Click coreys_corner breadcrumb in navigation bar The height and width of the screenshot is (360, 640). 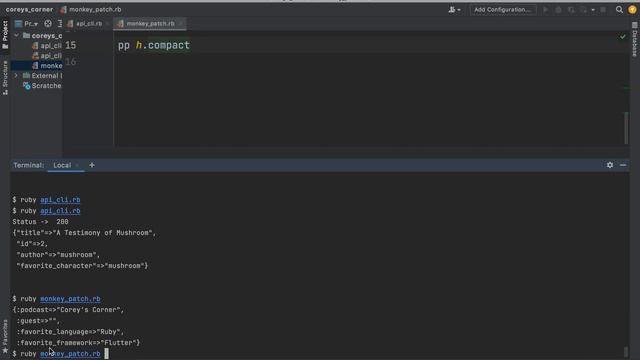coord(29,9)
